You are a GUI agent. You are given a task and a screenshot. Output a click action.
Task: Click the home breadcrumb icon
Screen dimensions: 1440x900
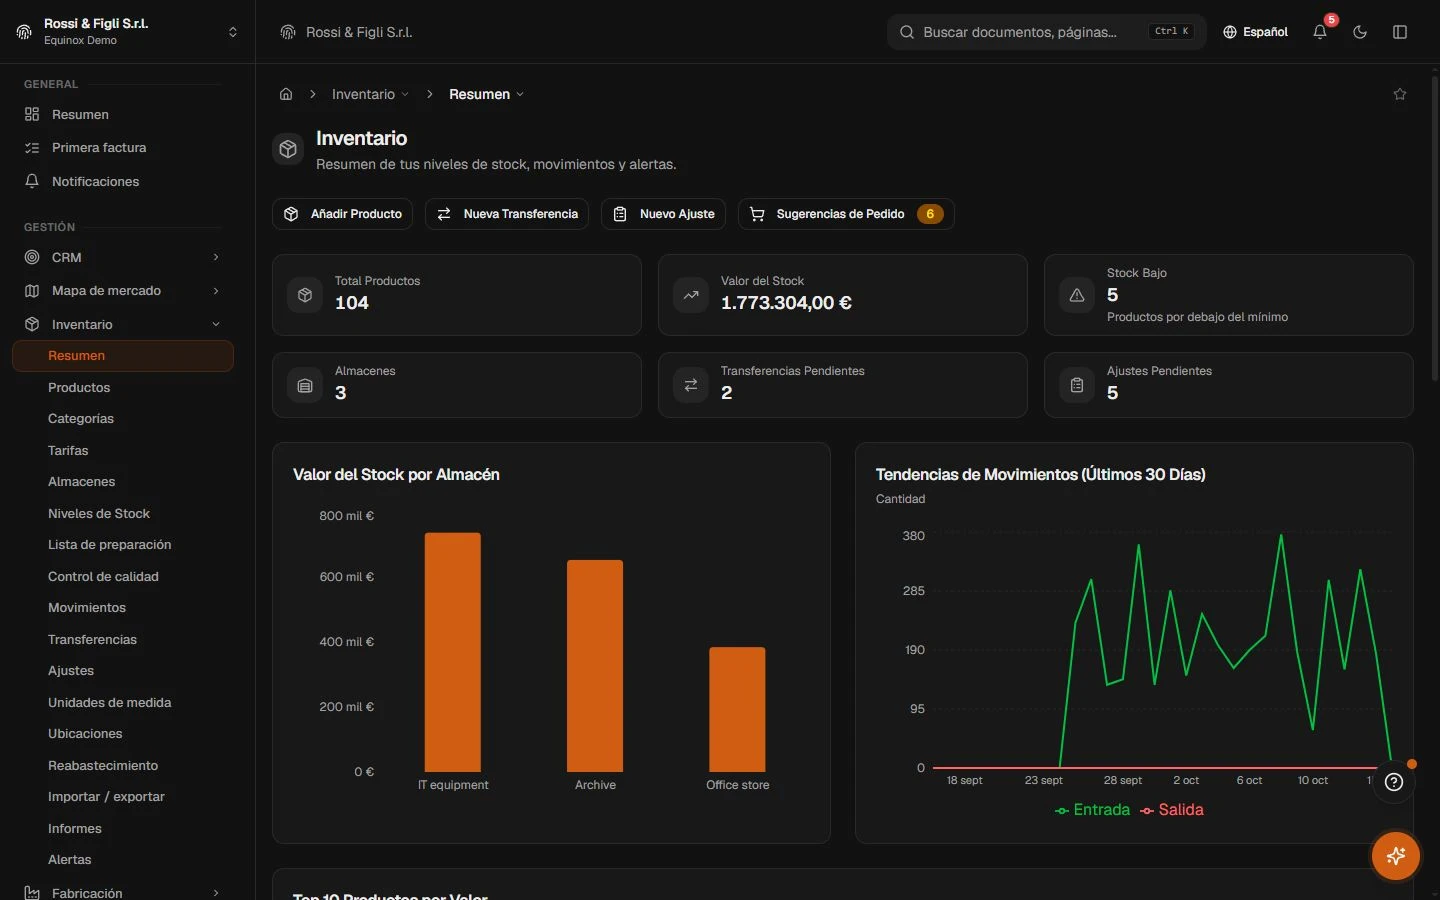click(x=286, y=94)
